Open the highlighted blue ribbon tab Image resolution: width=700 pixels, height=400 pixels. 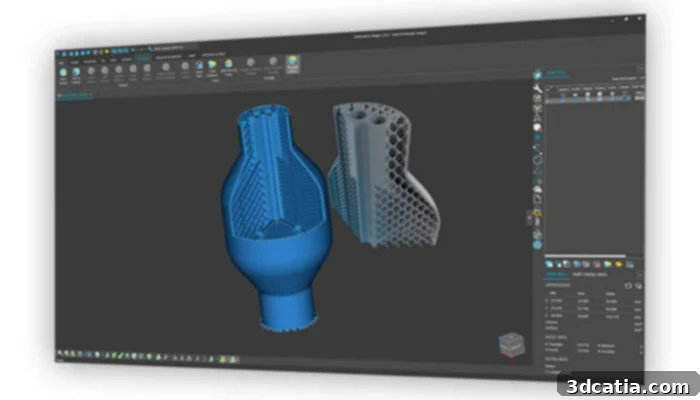[143, 58]
